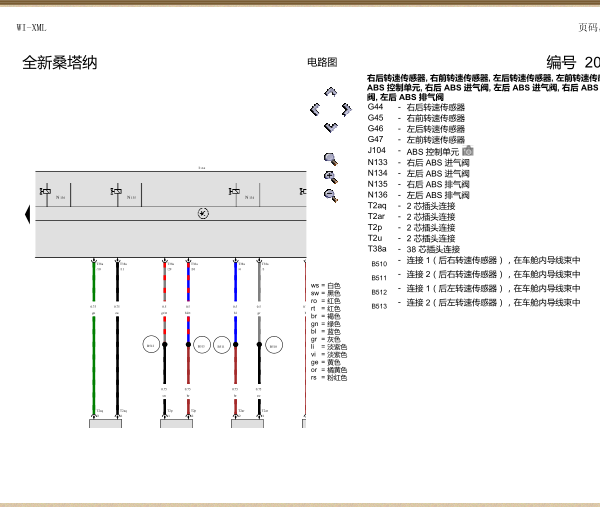600x513 pixels.
Task: Click the green wire in the diagram
Action: [x=94, y=337]
